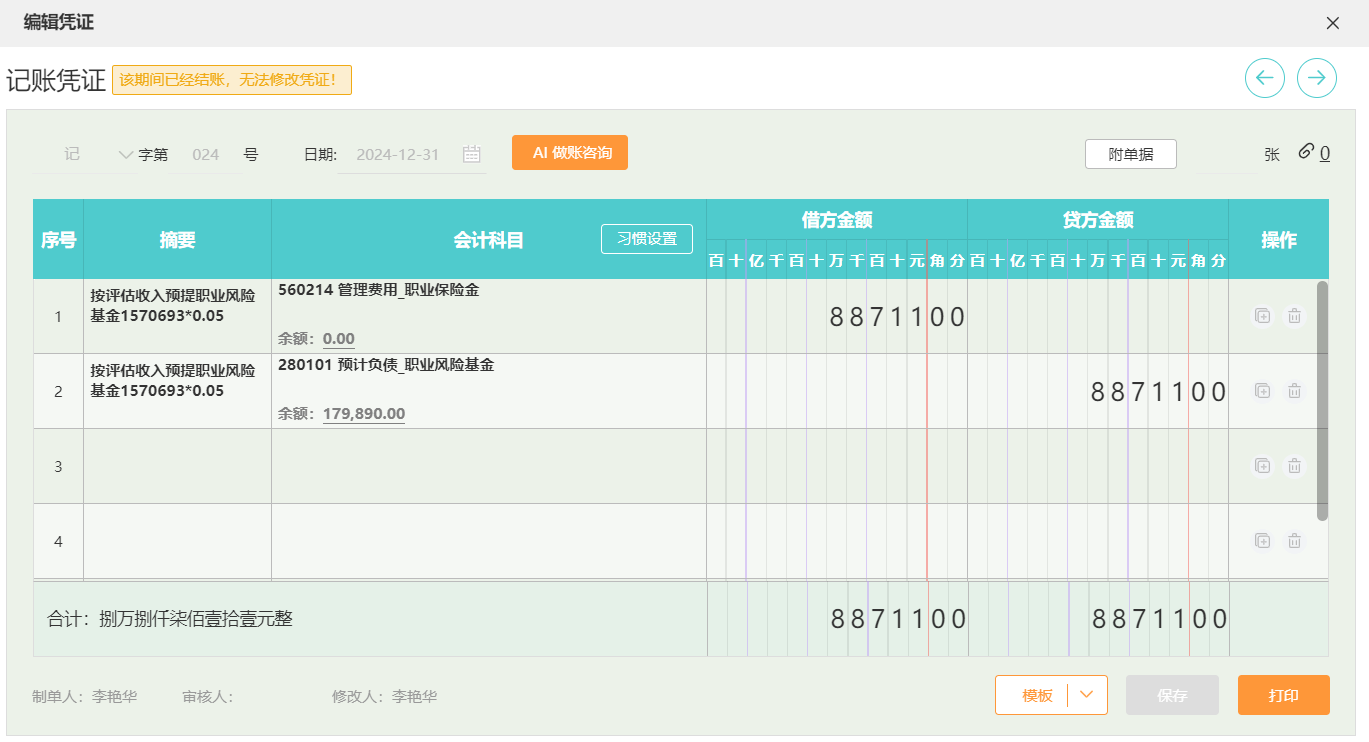Click the 附单据 button

coord(1130,154)
